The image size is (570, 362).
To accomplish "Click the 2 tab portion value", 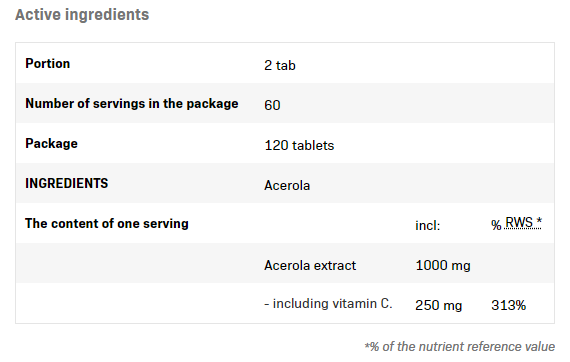I will pyautogui.click(x=280, y=65).
